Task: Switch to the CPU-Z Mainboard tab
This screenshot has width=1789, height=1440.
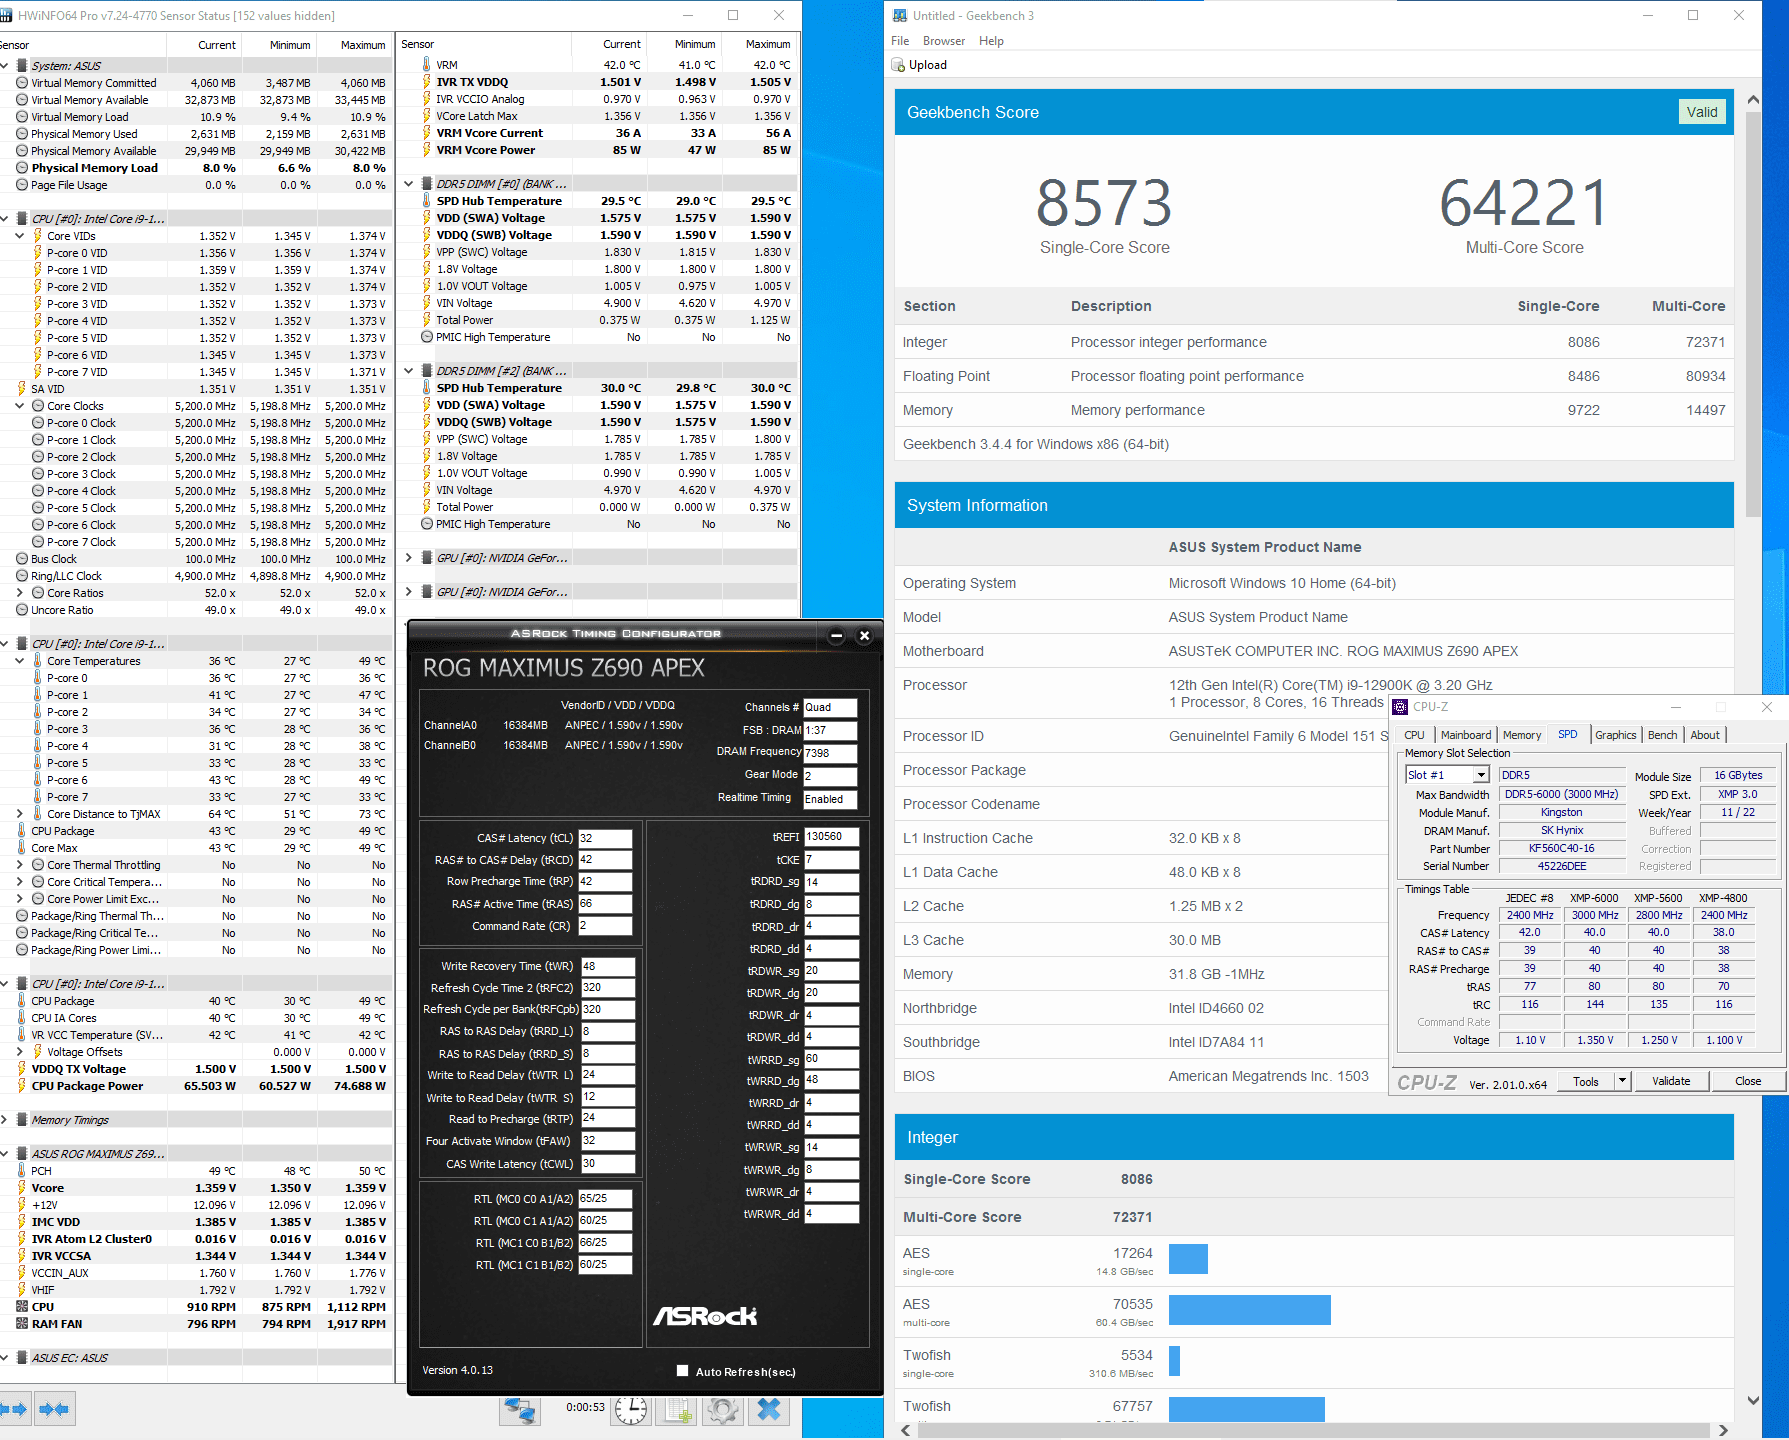Action: 1466,735
